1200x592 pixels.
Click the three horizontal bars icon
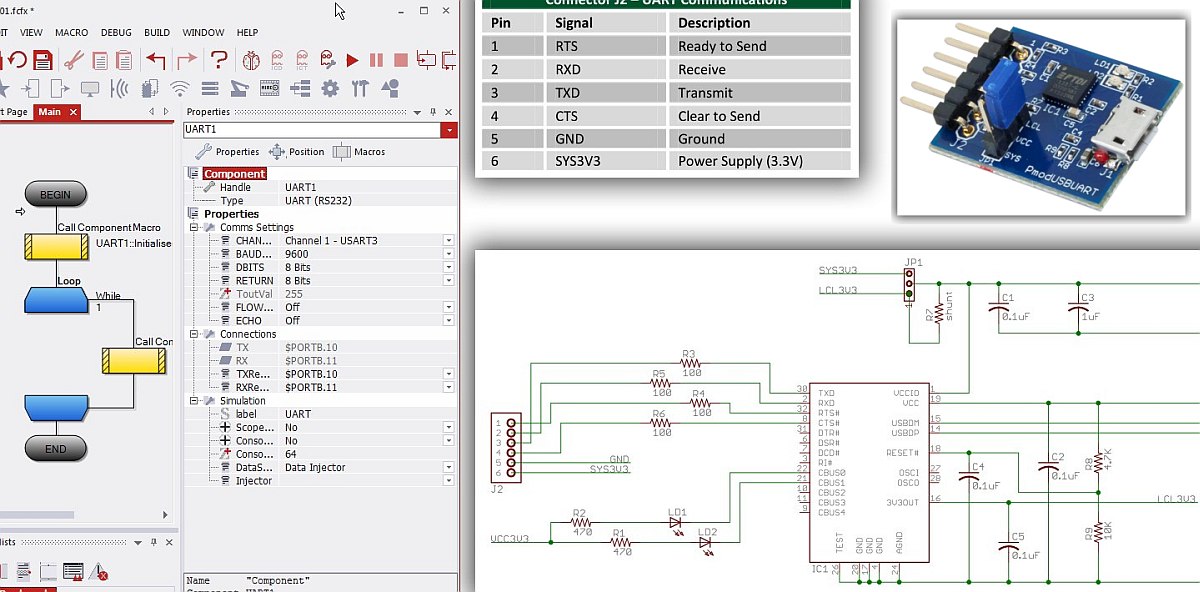pyautogui.click(x=210, y=89)
